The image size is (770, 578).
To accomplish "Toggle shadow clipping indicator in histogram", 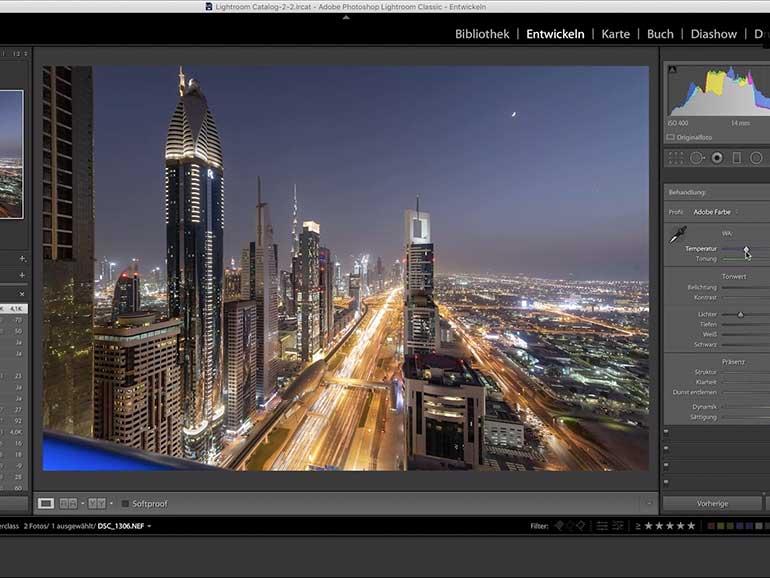I will tap(672, 69).
